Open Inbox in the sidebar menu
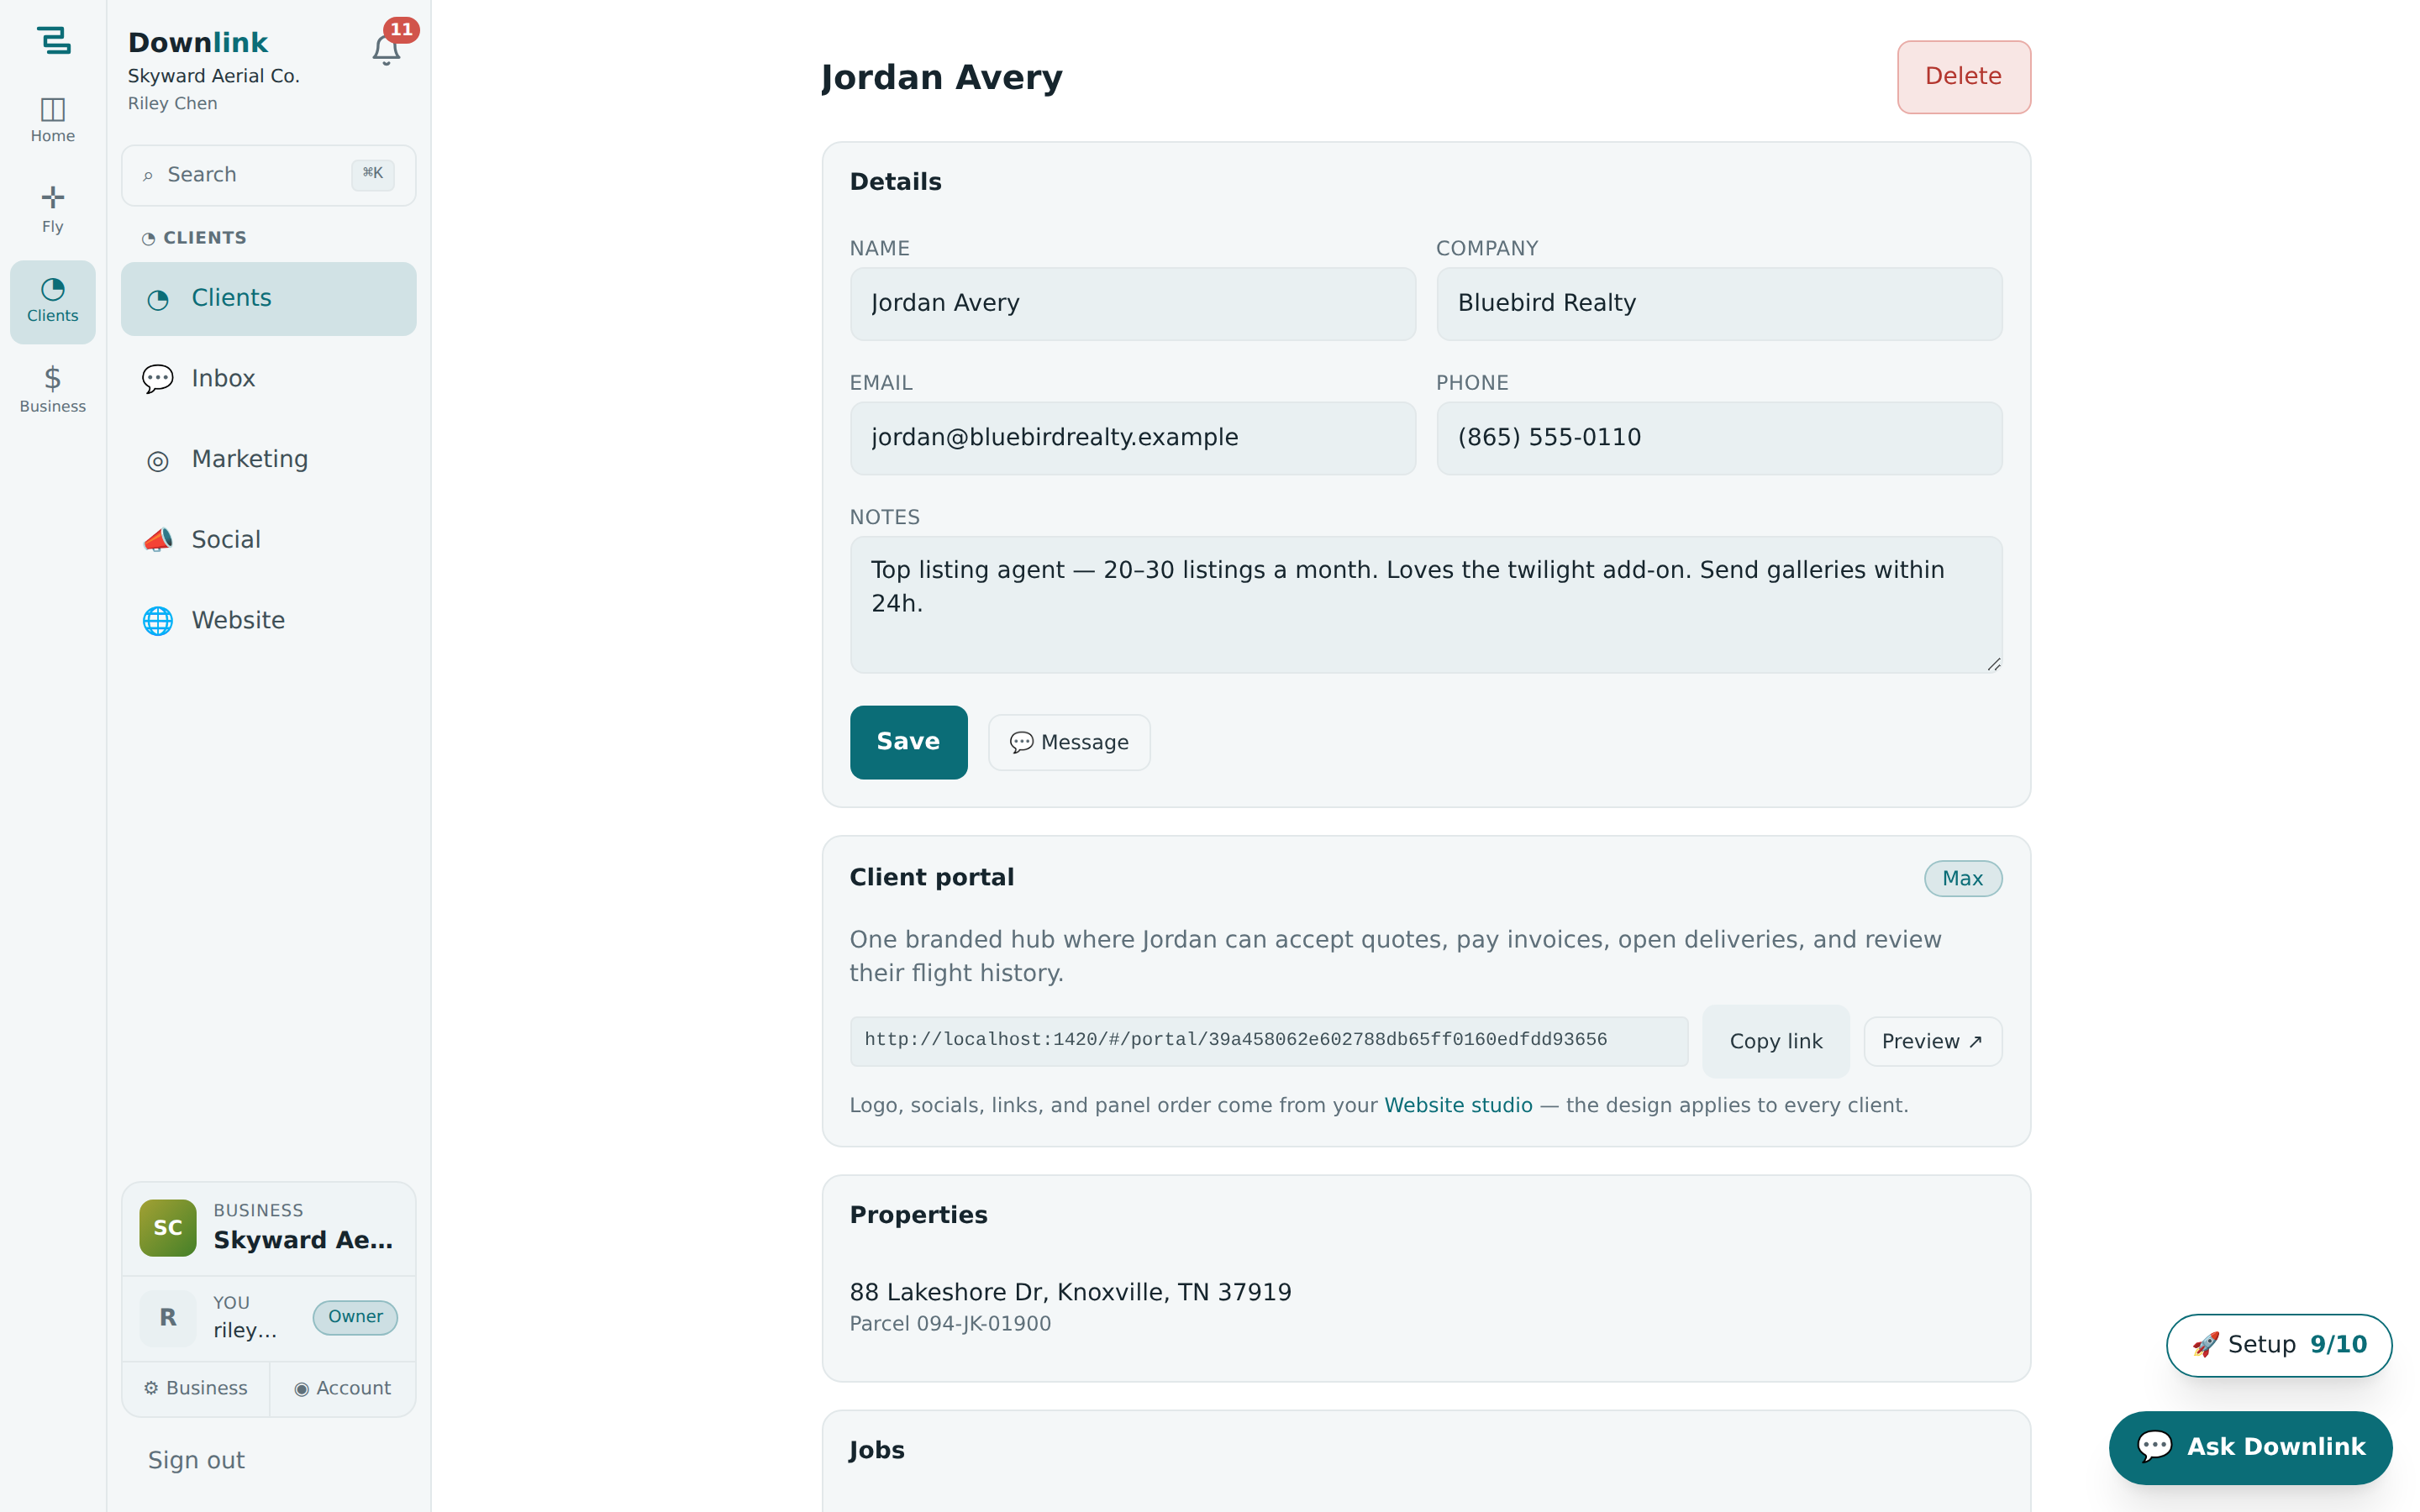 click(x=269, y=379)
